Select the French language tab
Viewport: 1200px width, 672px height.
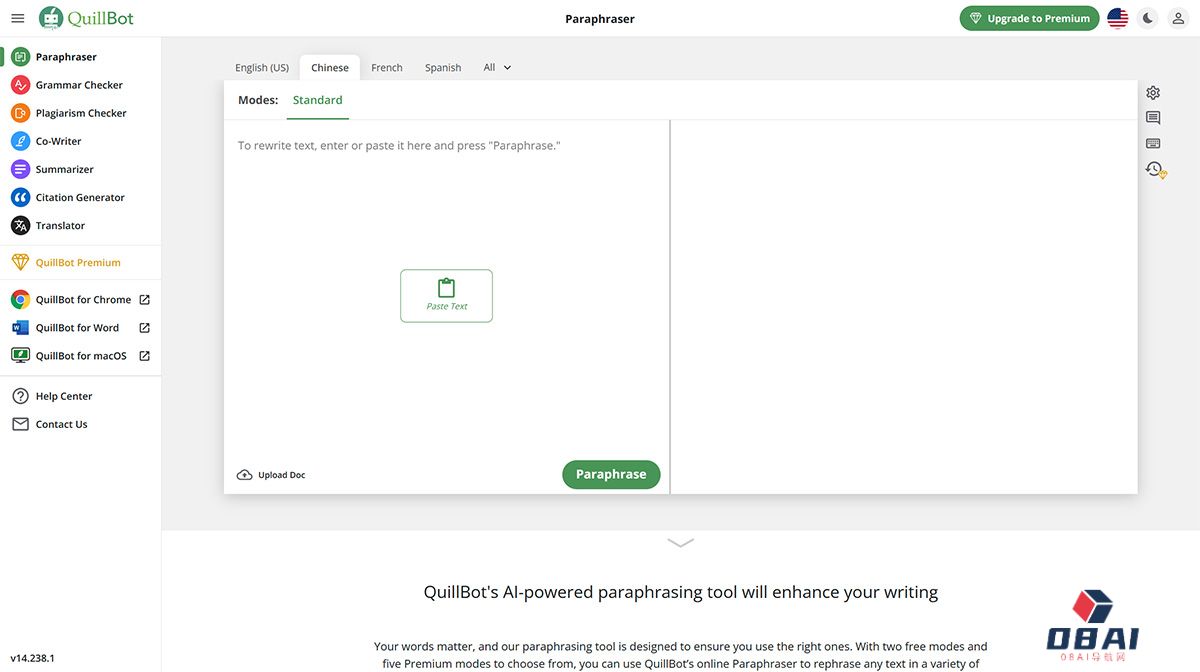(x=387, y=67)
